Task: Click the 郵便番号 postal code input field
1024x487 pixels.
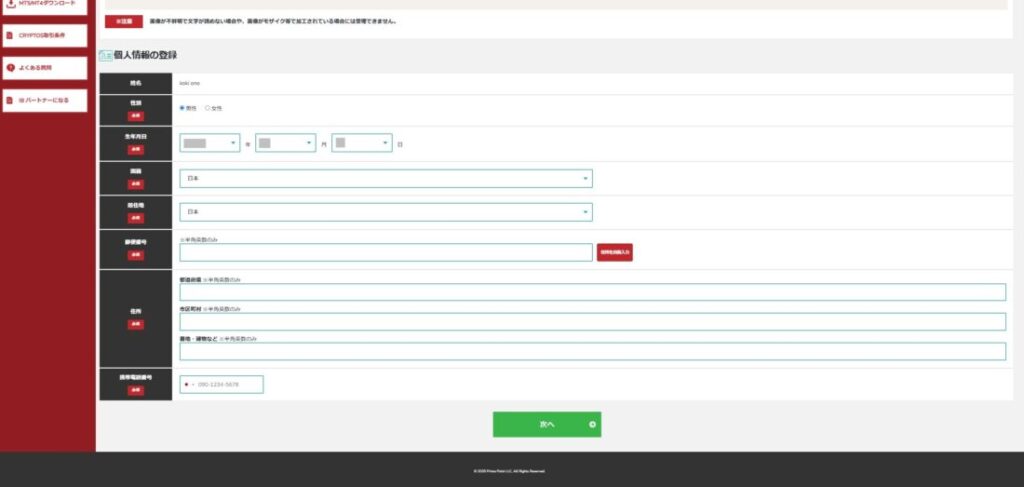Action: coord(386,253)
